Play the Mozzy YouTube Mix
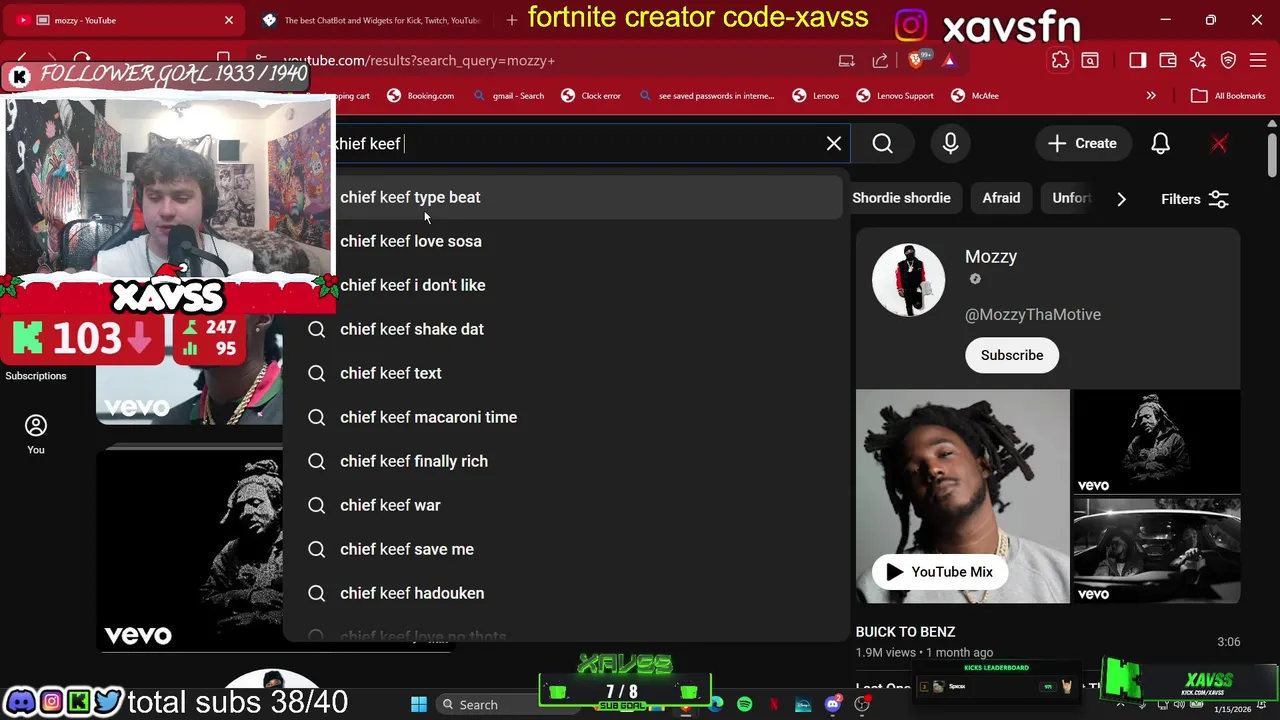The image size is (1280, 720). [x=938, y=572]
